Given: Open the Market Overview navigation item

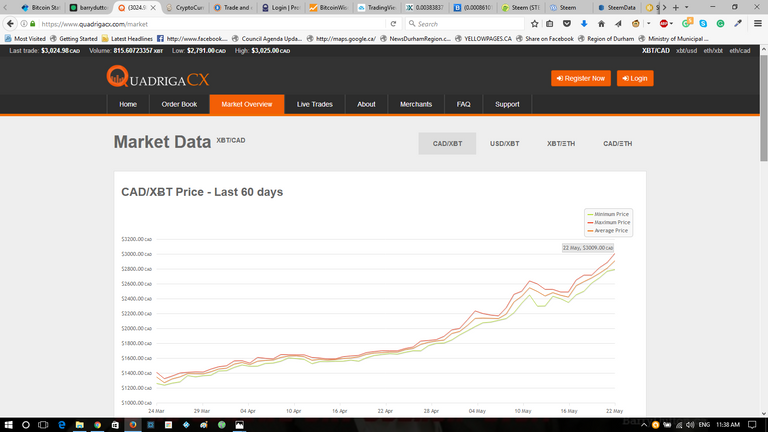Looking at the screenshot, I should click(247, 104).
